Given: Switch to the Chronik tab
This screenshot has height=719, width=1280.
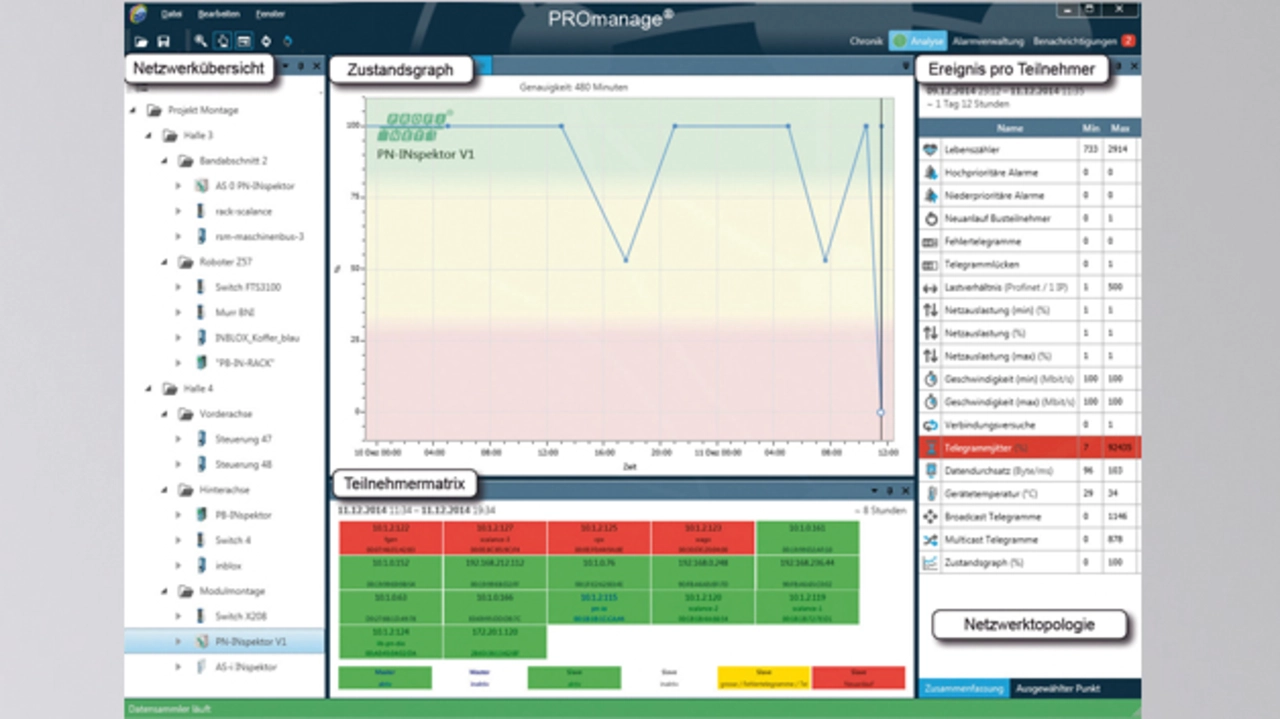Looking at the screenshot, I should click(866, 41).
